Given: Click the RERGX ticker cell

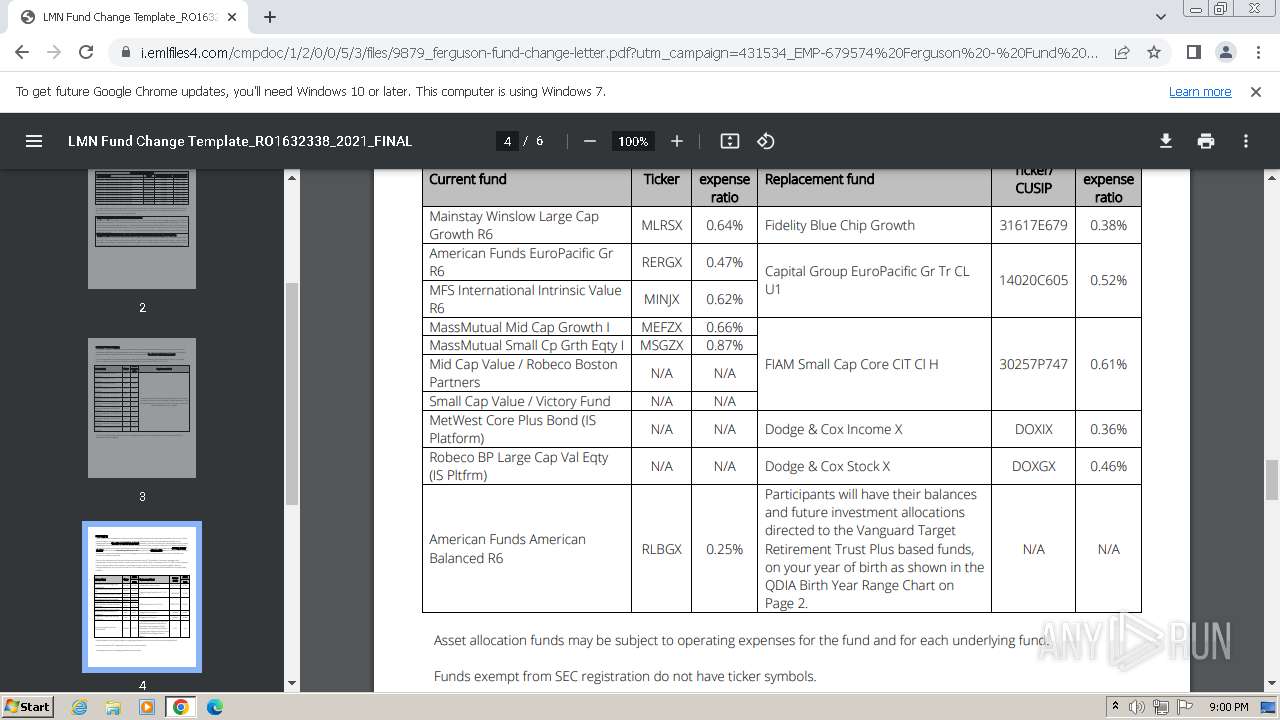Looking at the screenshot, I should click(x=661, y=262).
